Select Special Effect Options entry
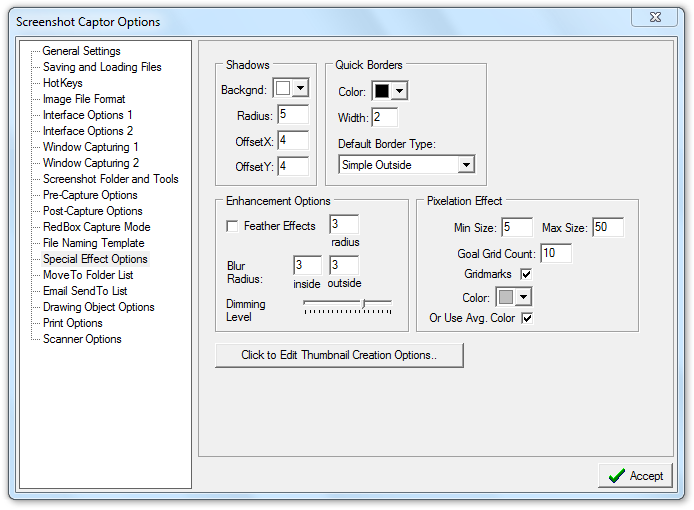The image size is (694, 510). point(95,259)
